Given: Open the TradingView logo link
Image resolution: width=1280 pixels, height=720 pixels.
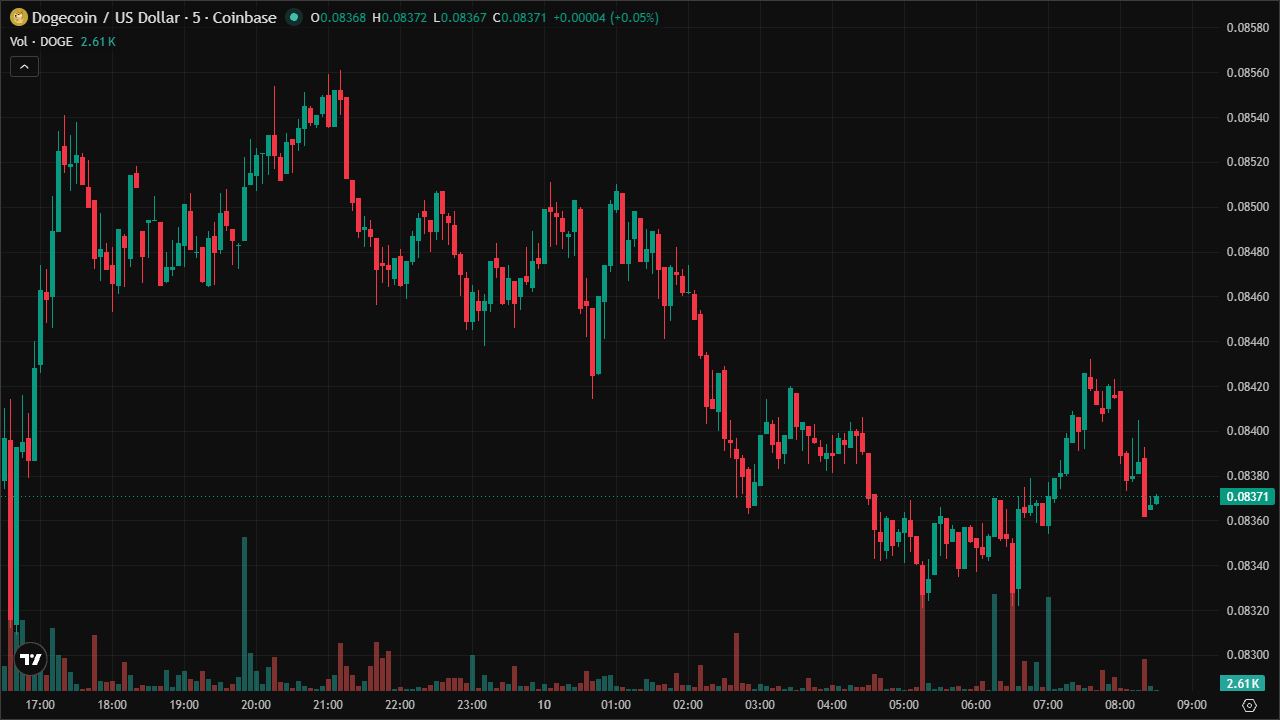Looking at the screenshot, I should click(31, 659).
